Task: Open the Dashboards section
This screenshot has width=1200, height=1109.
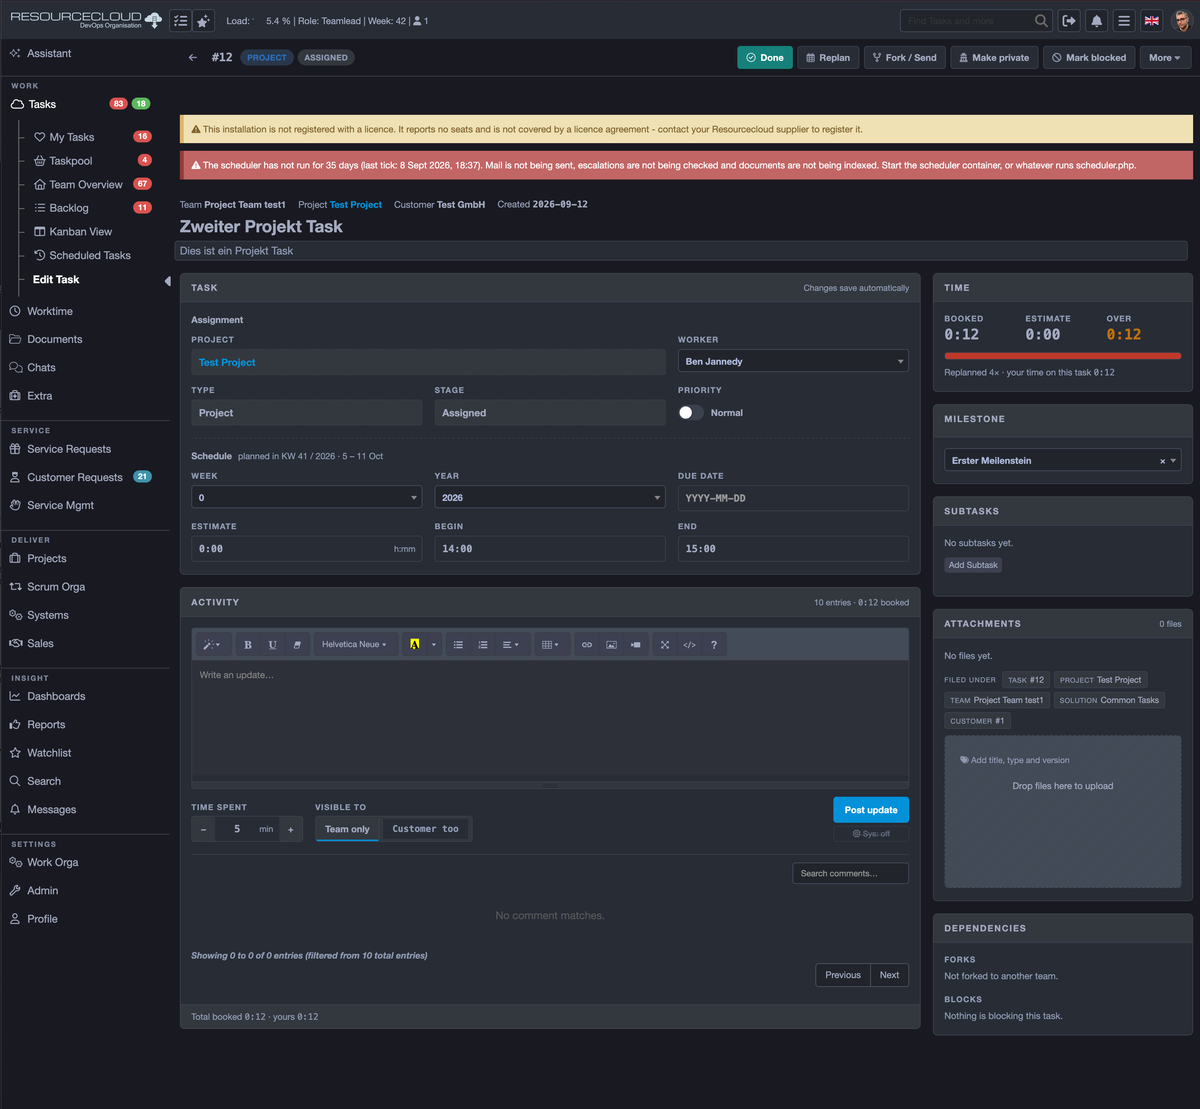Action: [x=56, y=696]
